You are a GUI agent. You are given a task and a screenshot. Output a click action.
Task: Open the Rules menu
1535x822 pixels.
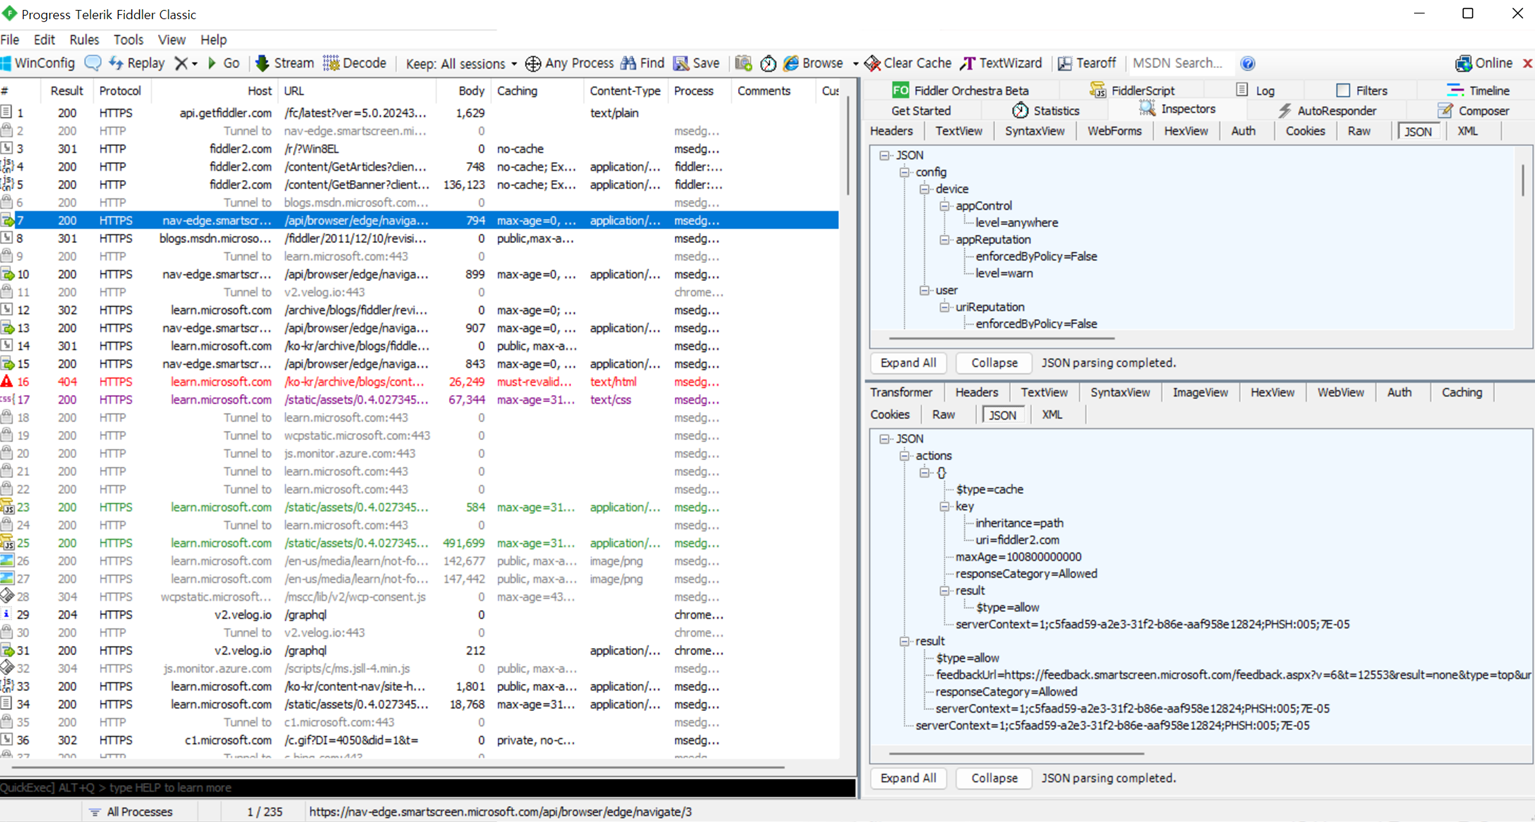point(84,40)
